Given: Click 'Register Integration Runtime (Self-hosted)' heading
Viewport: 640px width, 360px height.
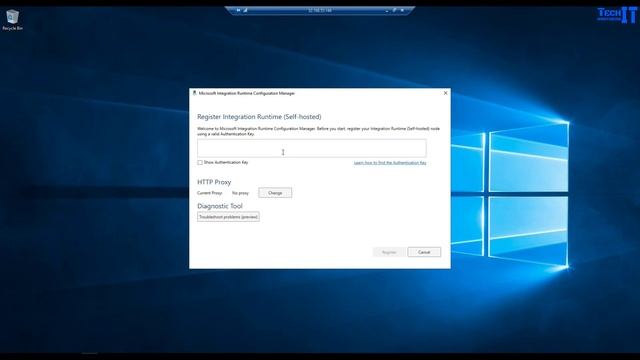Looking at the screenshot, I should [x=259, y=117].
